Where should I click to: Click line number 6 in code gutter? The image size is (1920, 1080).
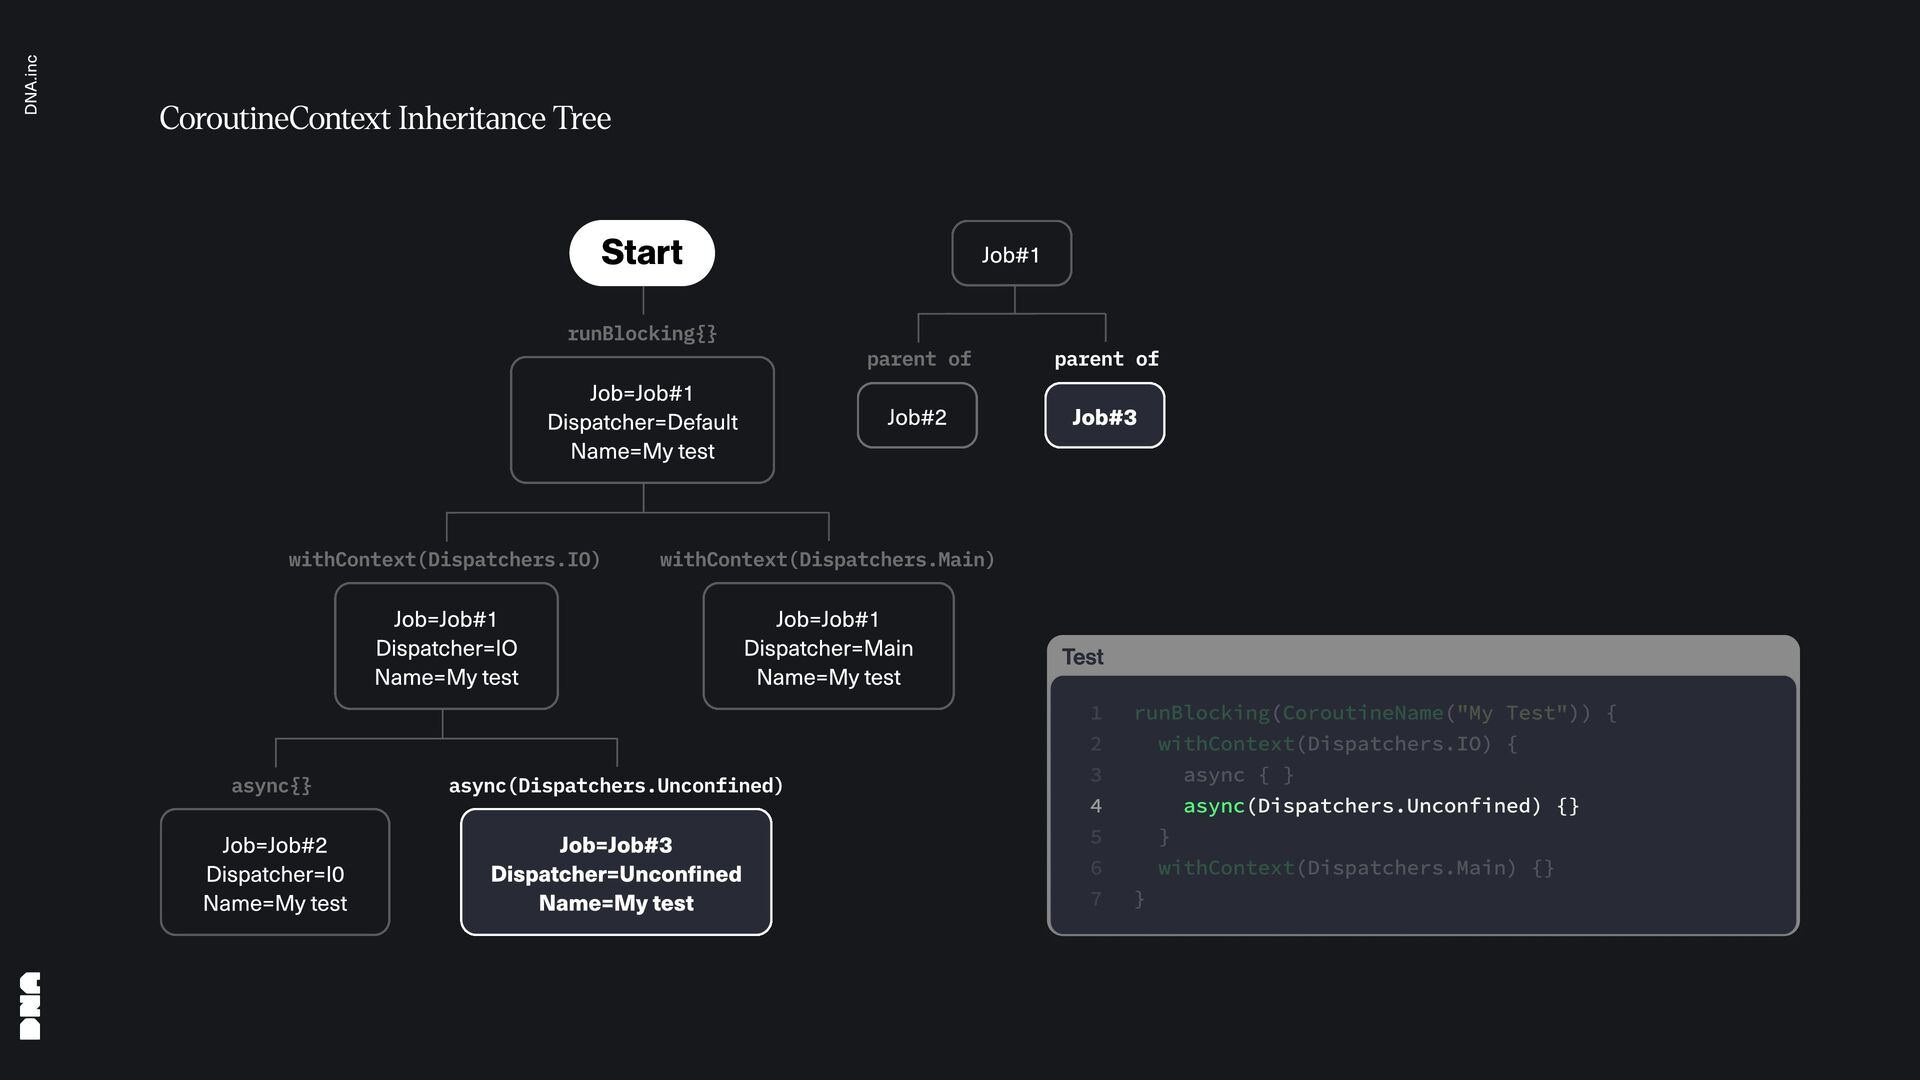coord(1096,868)
